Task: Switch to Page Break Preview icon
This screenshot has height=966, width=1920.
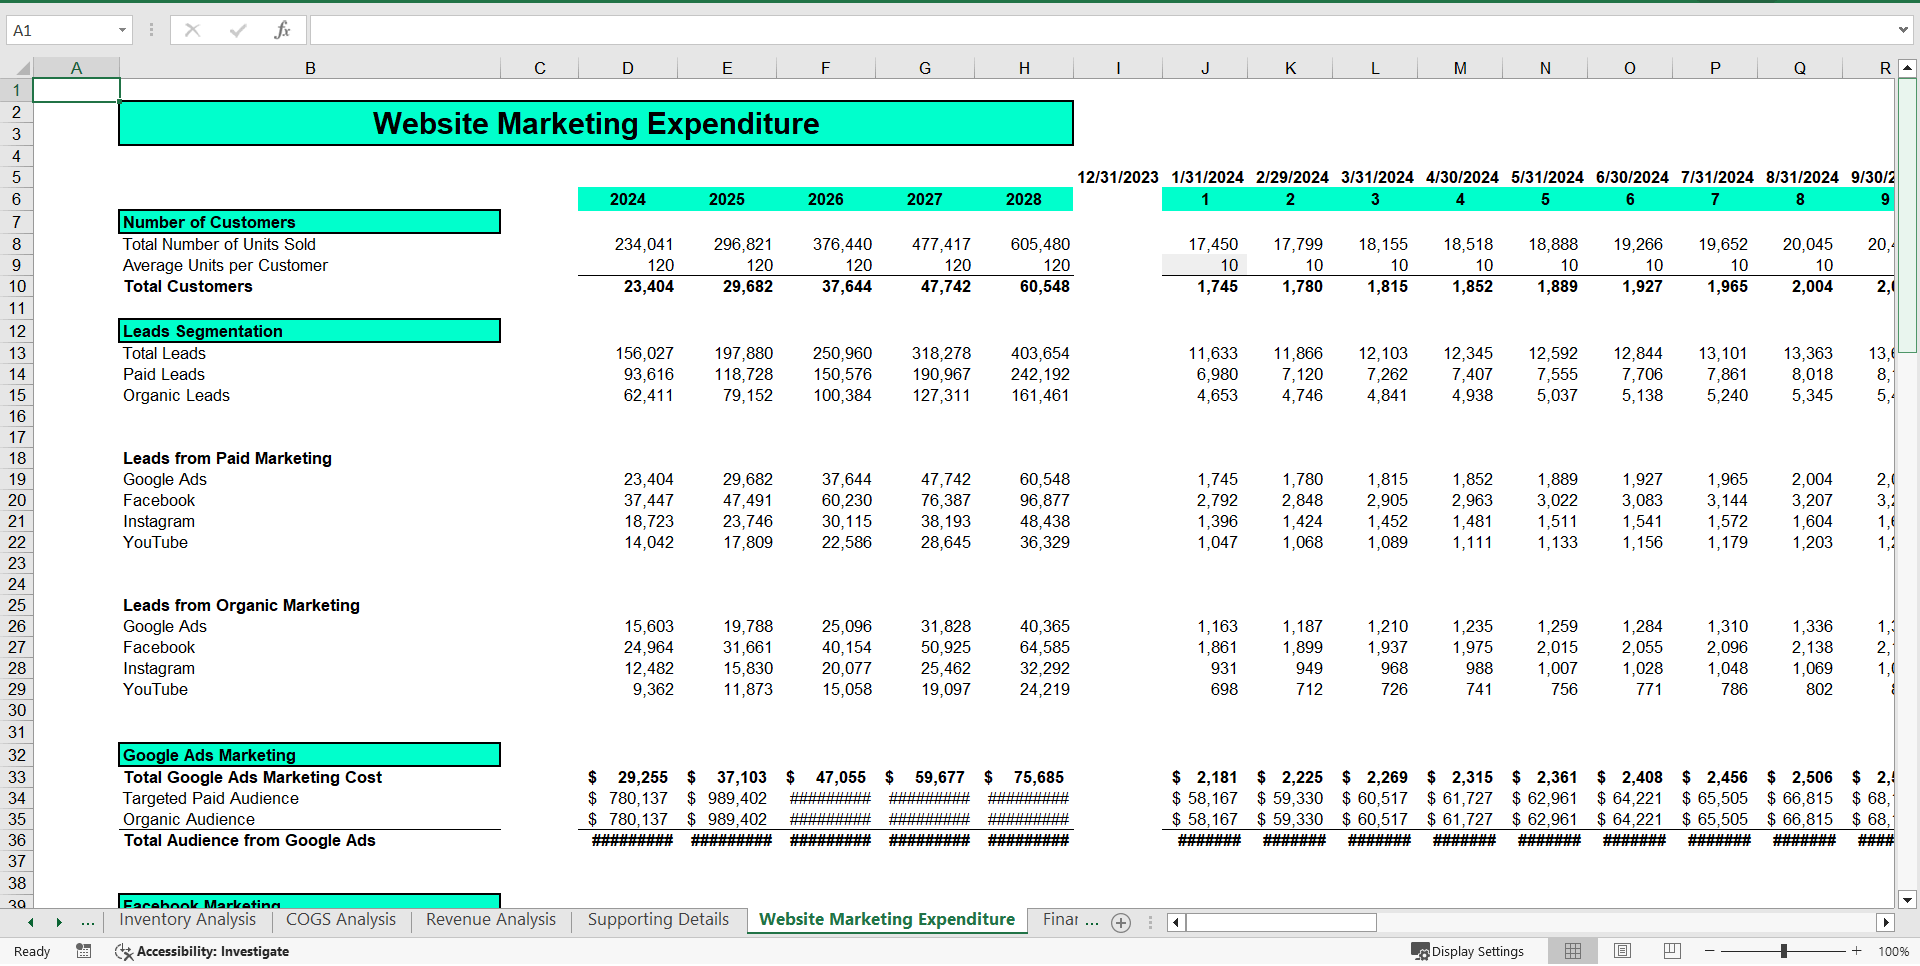Action: tap(1672, 951)
